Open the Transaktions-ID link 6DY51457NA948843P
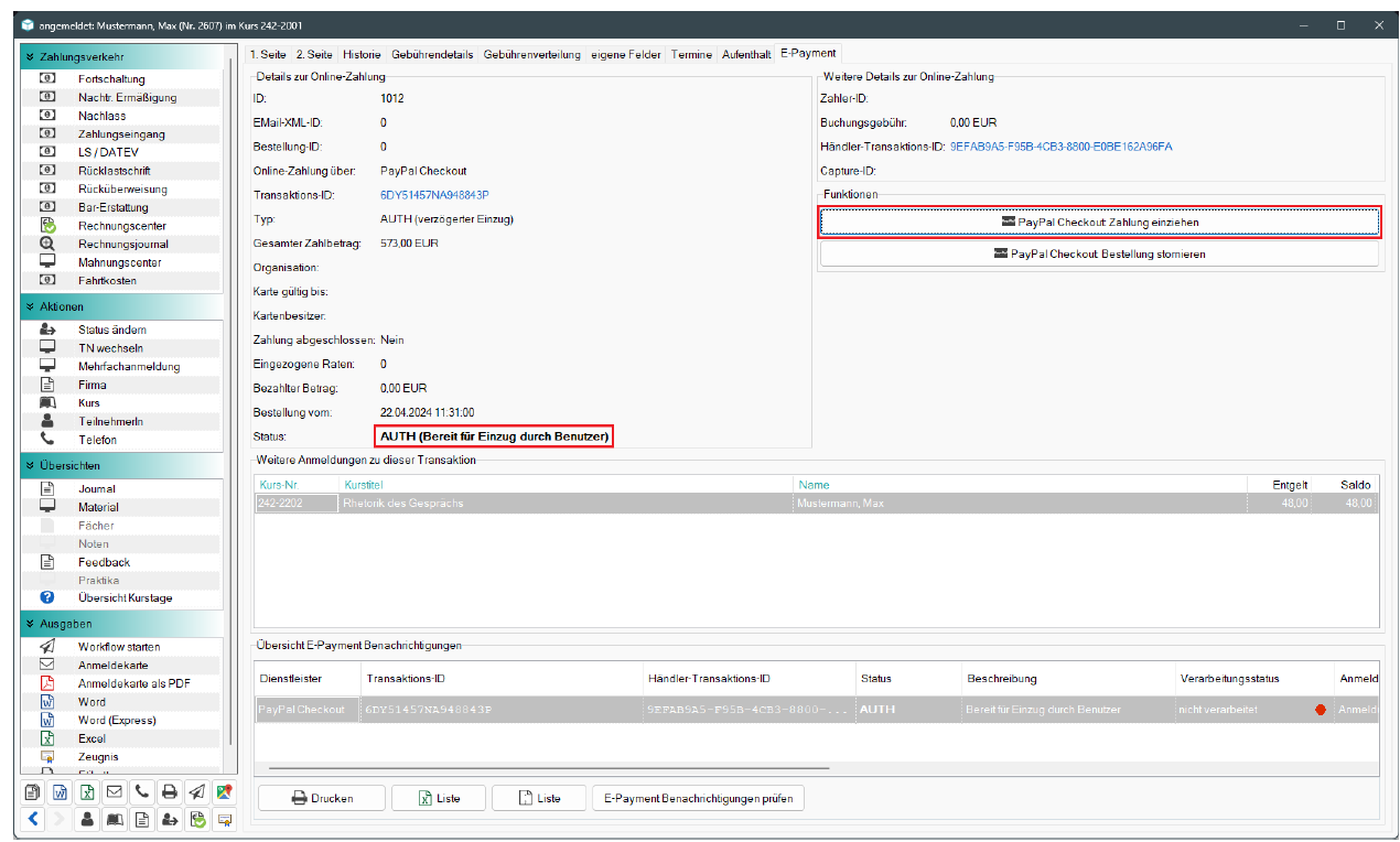This screenshot has width=1400, height=842. pyautogui.click(x=434, y=196)
